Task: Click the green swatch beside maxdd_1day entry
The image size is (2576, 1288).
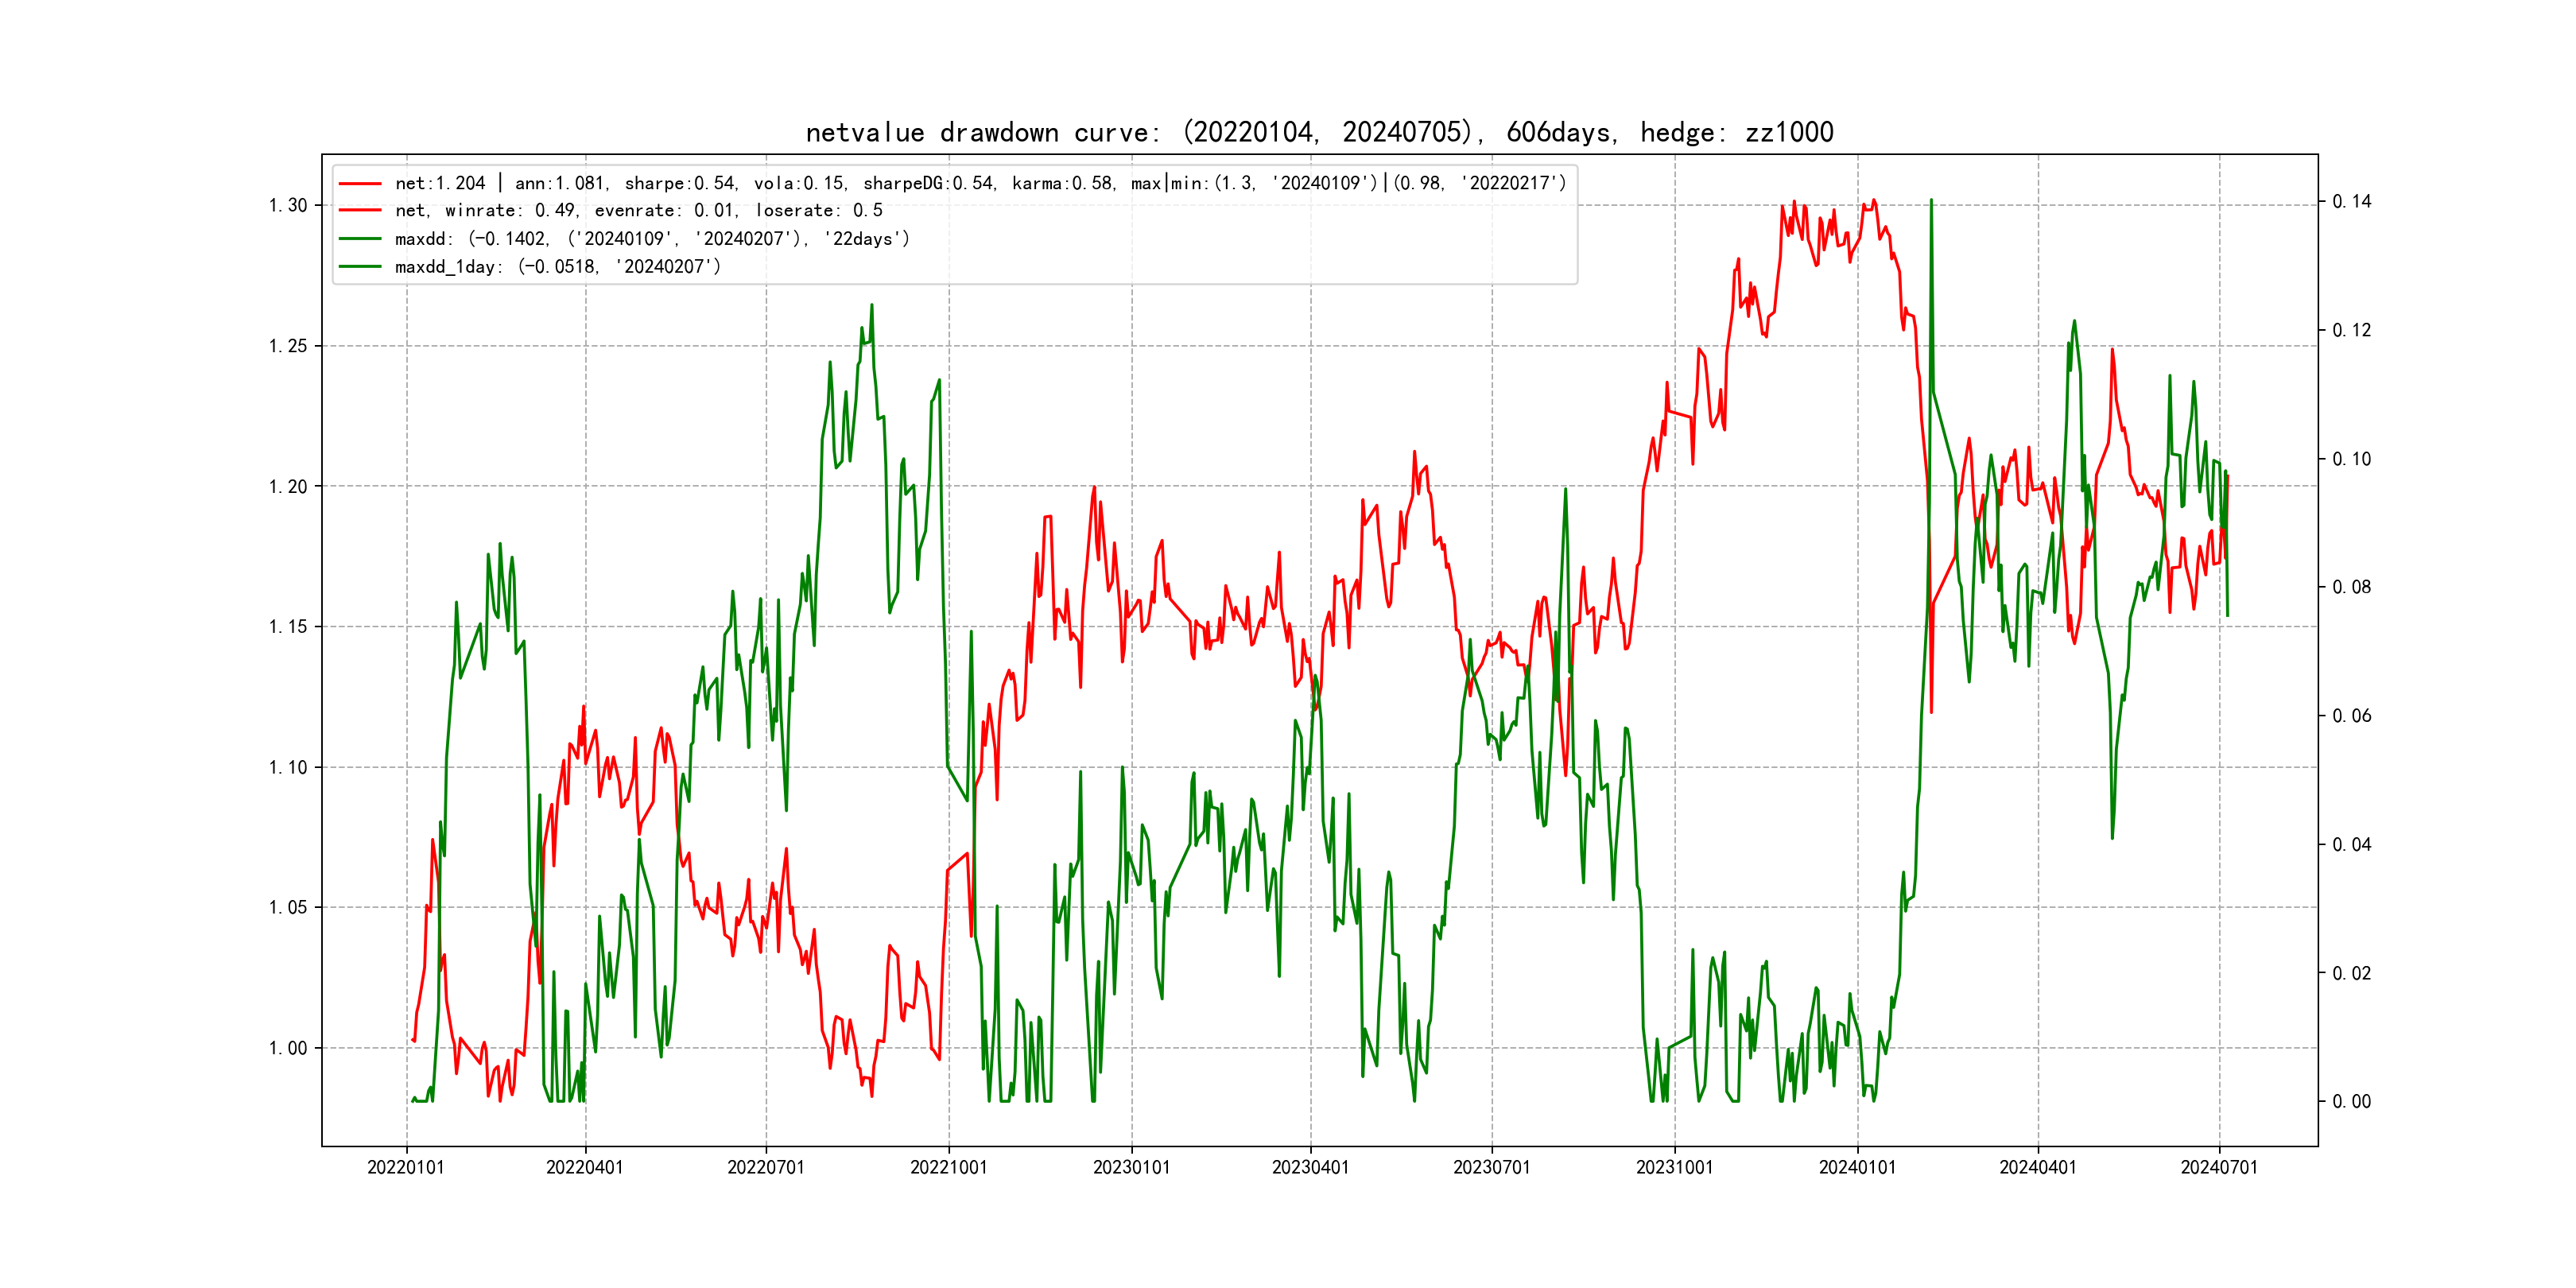Action: pos(360,267)
